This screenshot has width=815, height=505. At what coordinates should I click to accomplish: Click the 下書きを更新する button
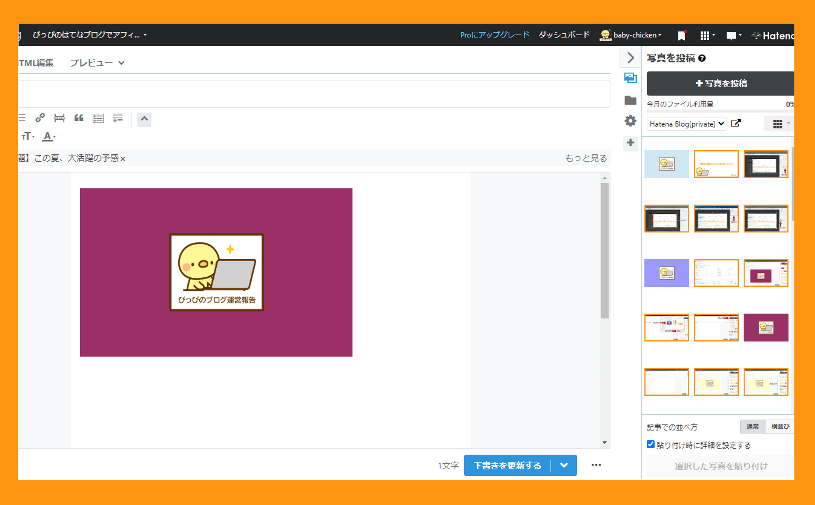(x=507, y=466)
